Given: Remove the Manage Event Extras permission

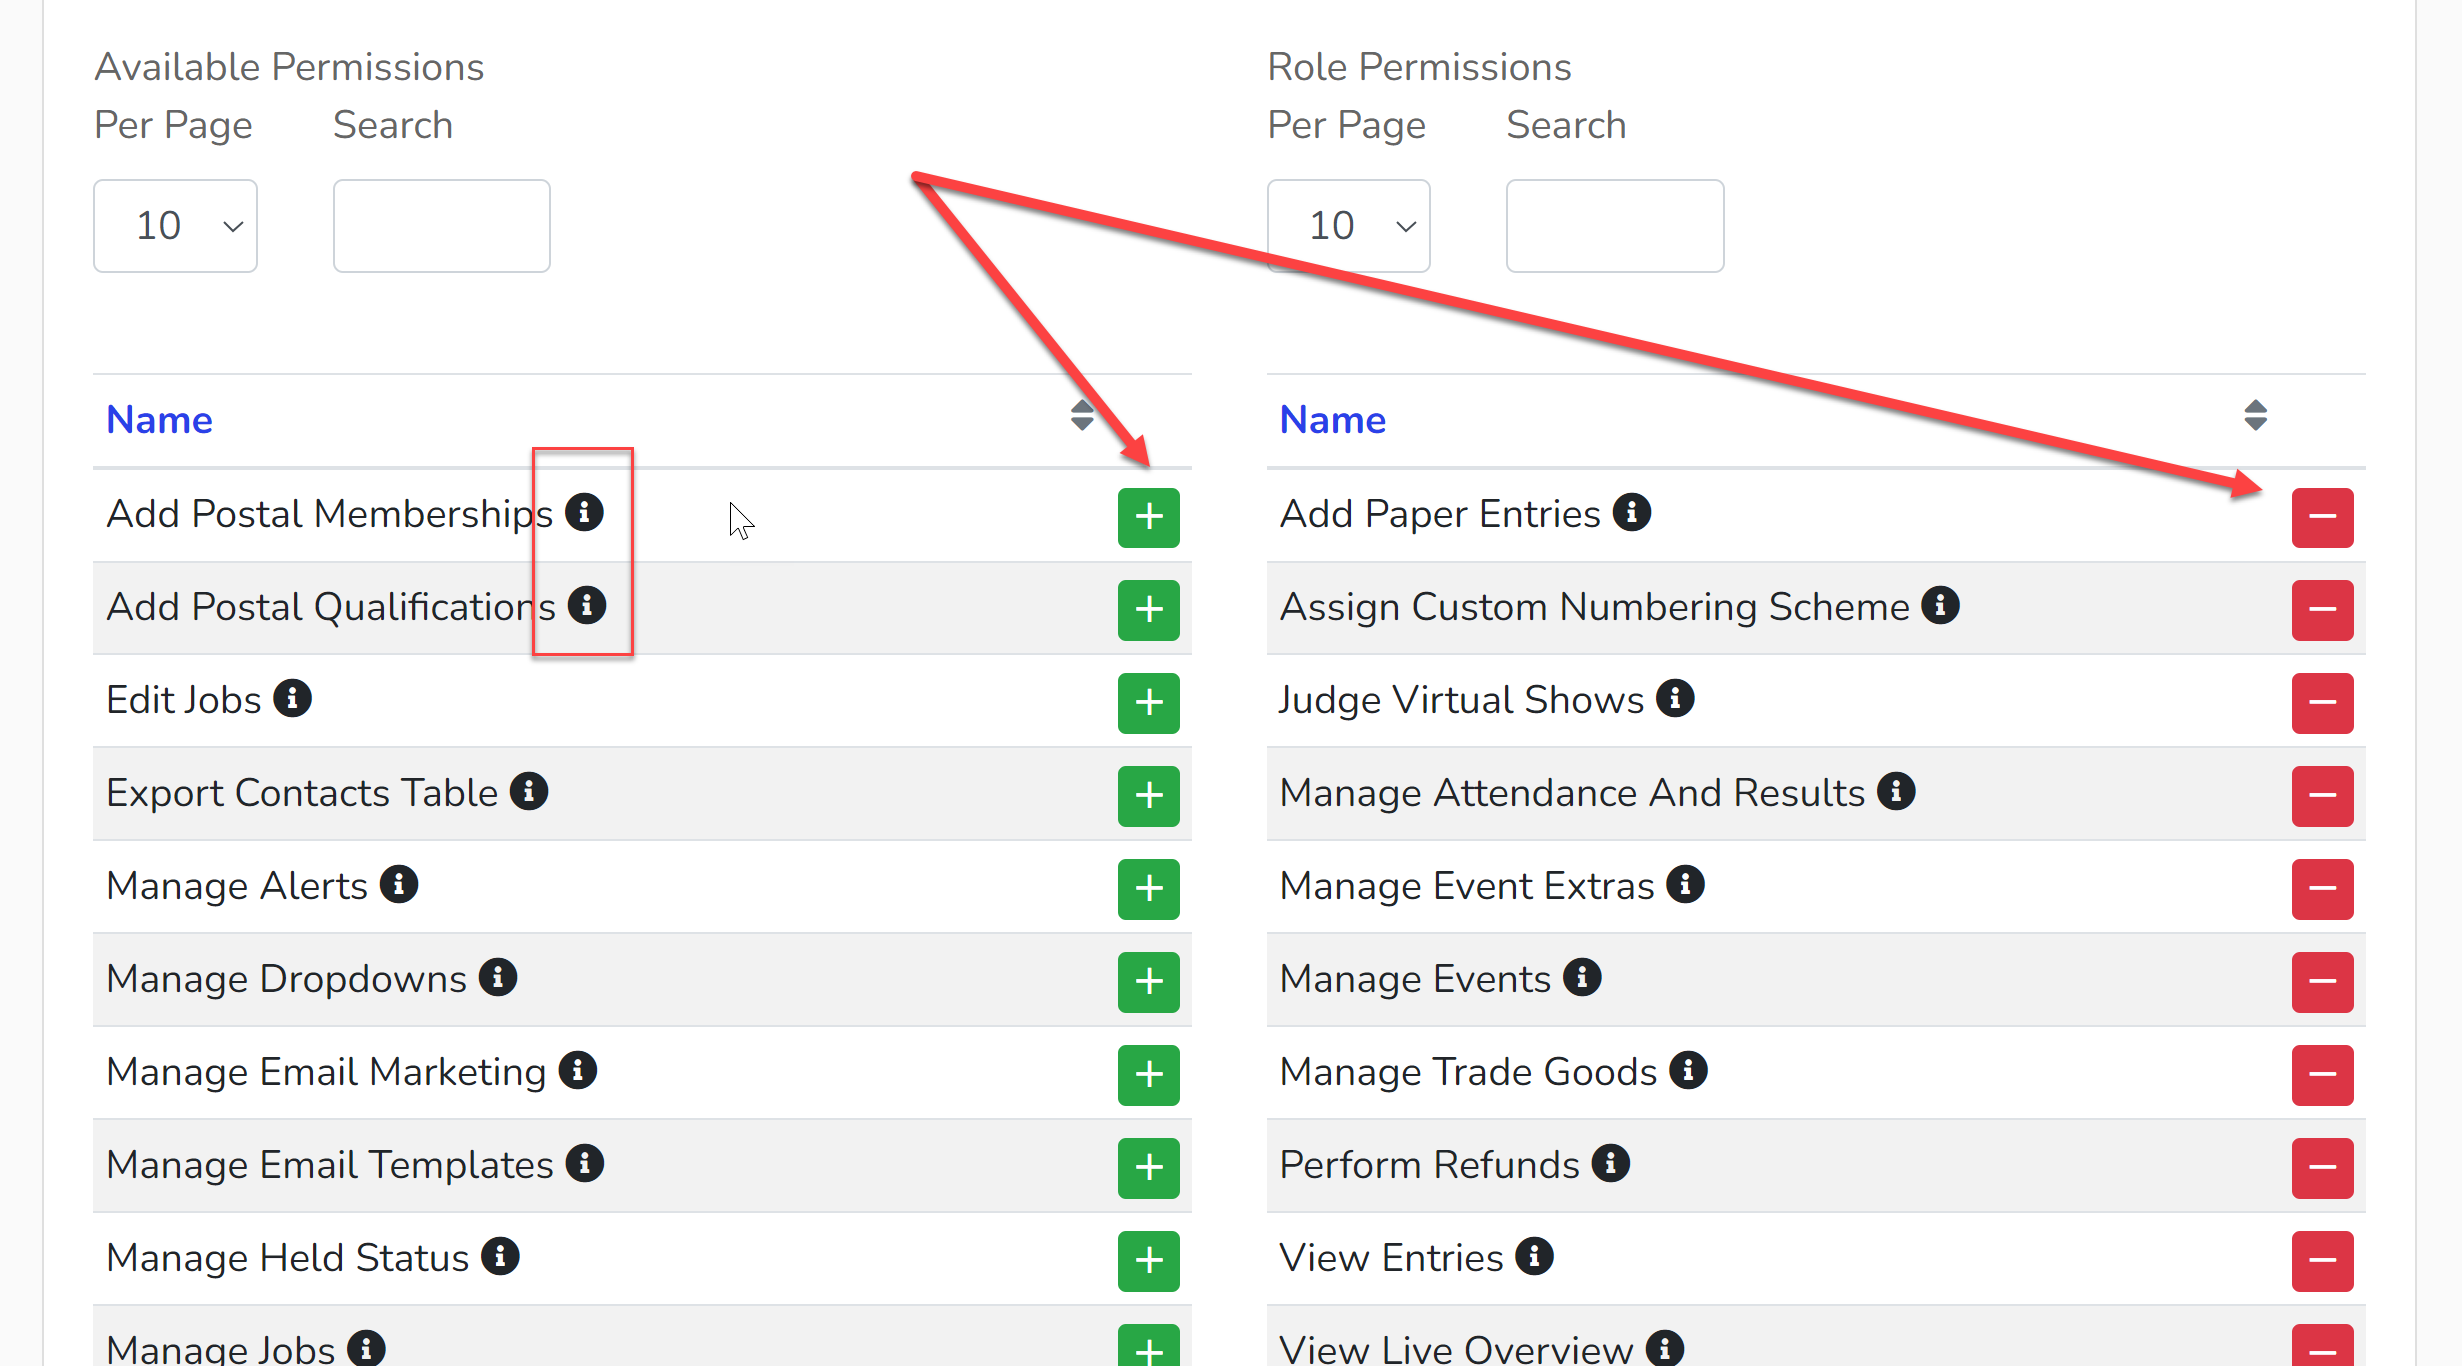Looking at the screenshot, I should (2322, 889).
